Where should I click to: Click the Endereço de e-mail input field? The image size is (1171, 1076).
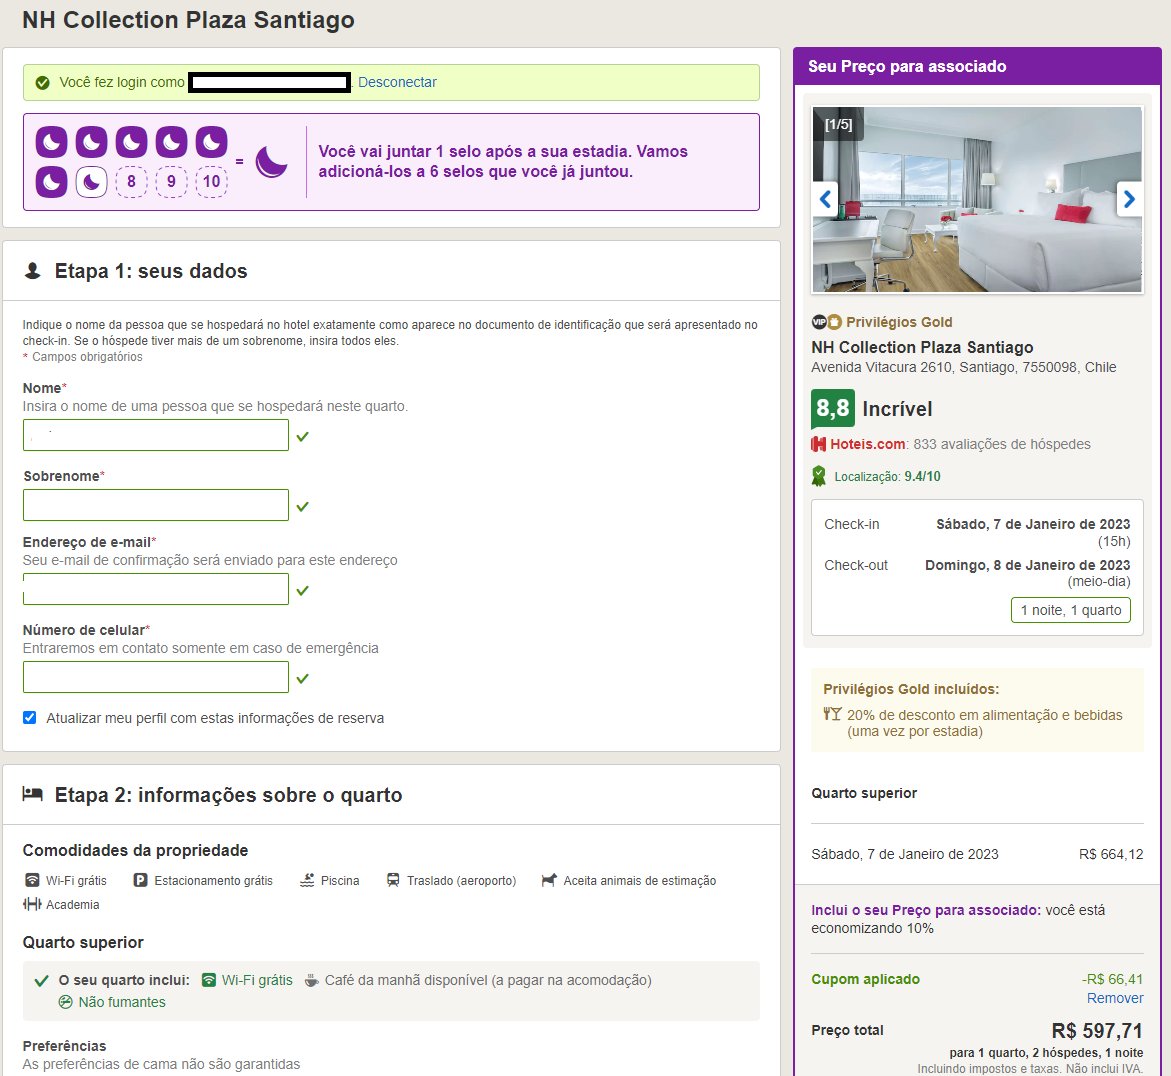156,589
